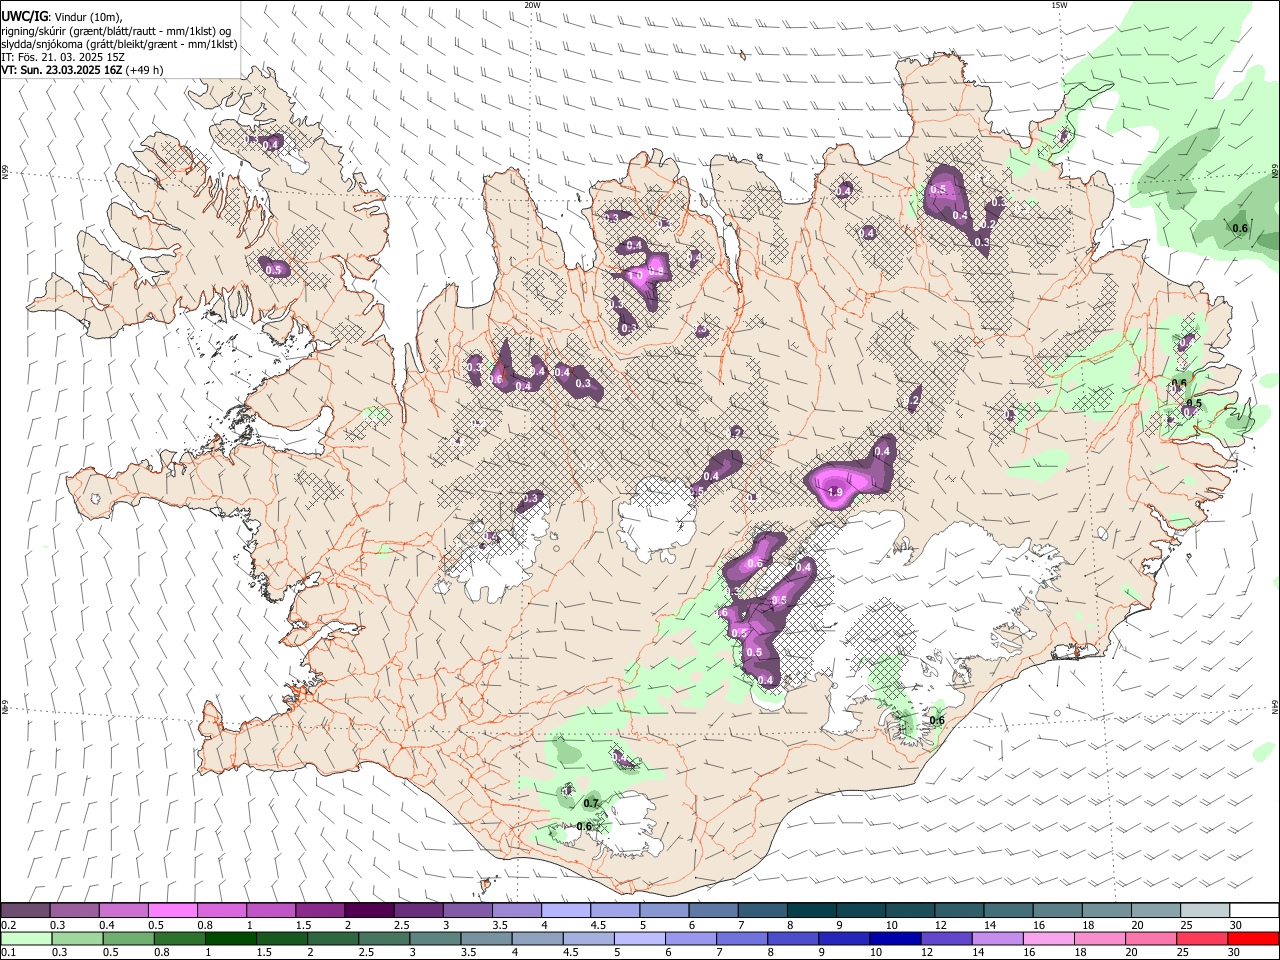This screenshot has height=960, width=1280.
Task: Click the bold 'UWC/IG' title text
Action: click(24, 16)
